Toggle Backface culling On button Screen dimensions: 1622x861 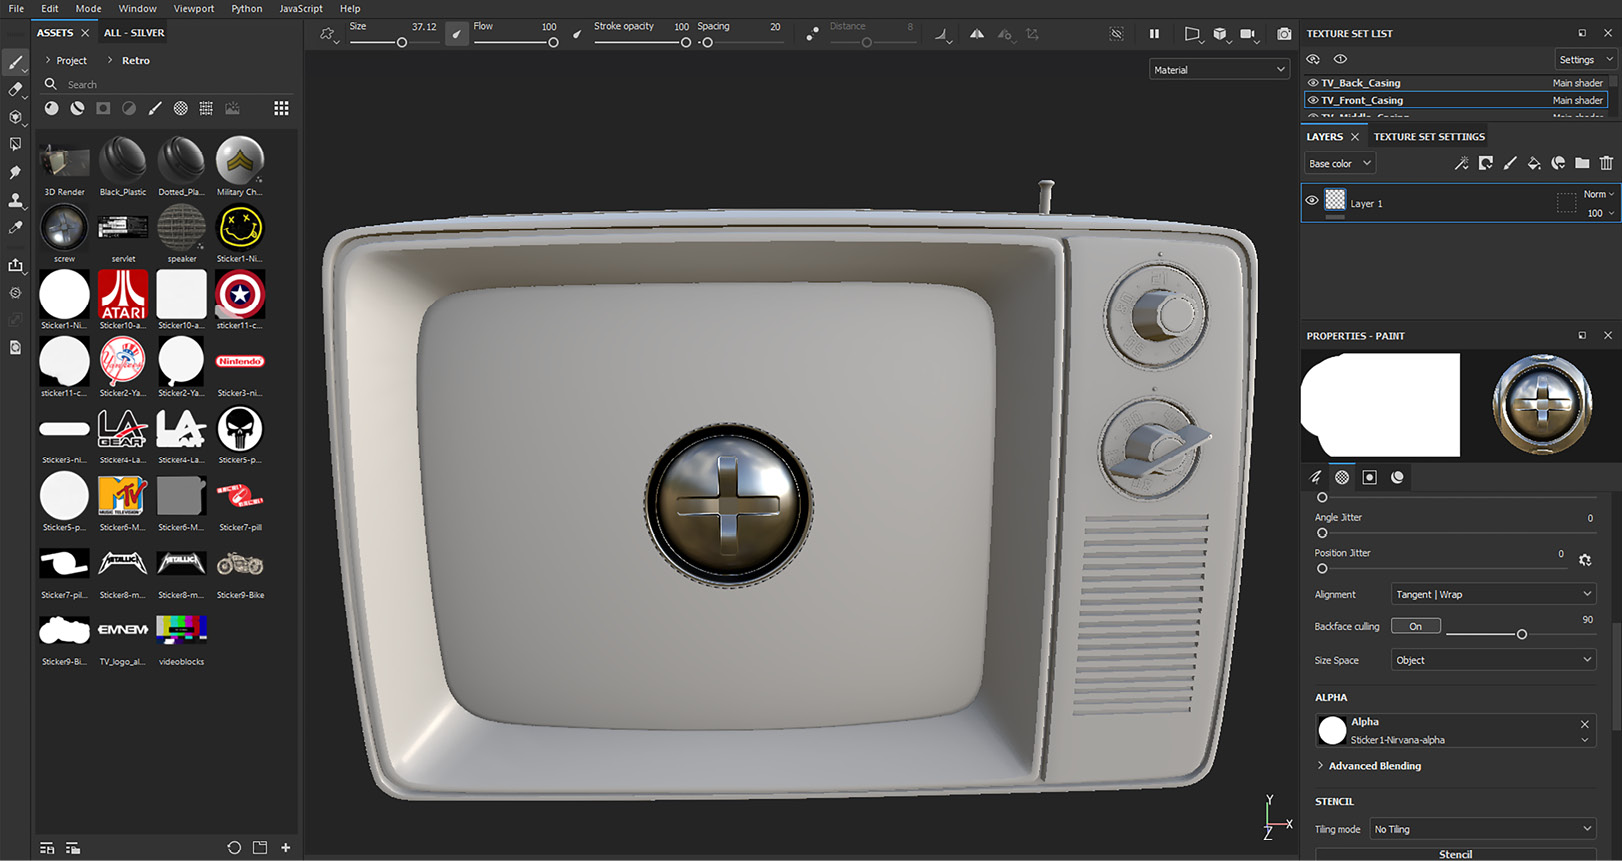(1416, 626)
